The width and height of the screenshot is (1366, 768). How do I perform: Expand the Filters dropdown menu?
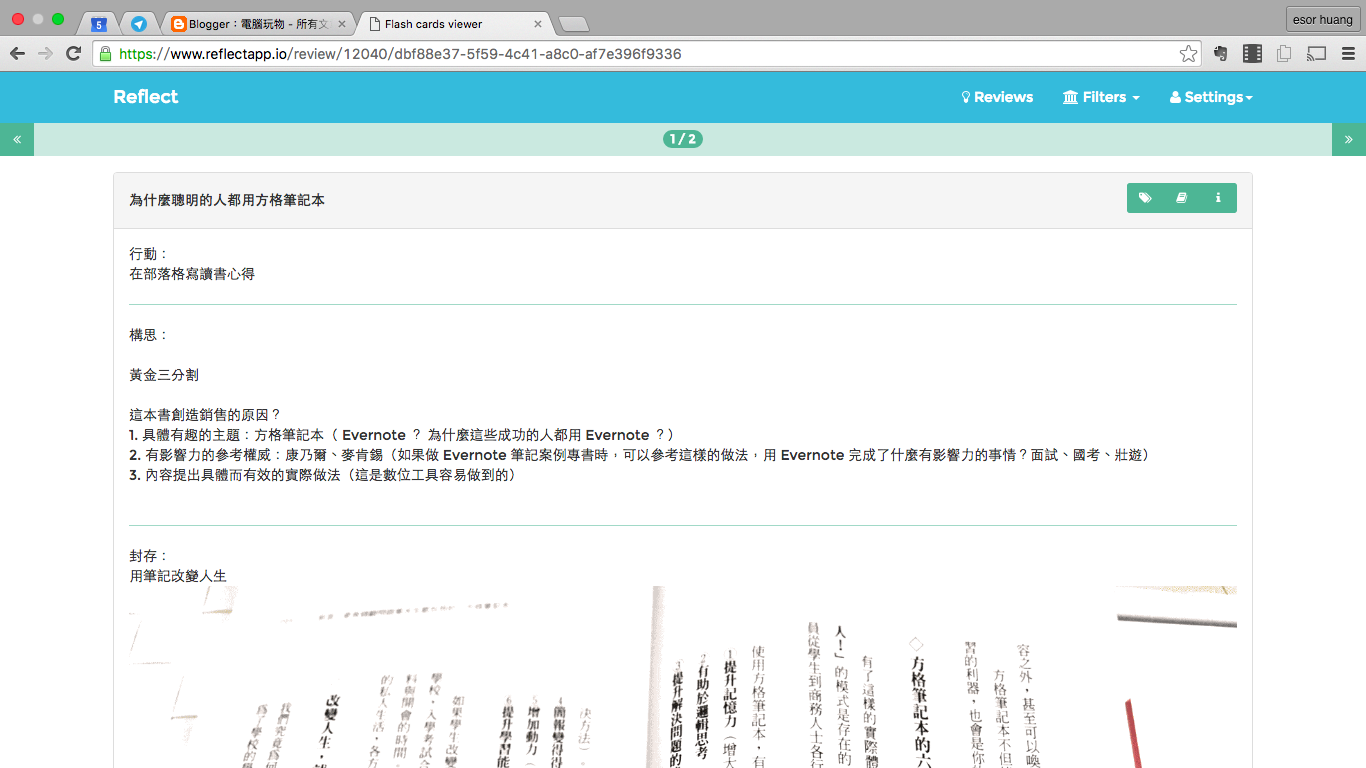(1101, 97)
